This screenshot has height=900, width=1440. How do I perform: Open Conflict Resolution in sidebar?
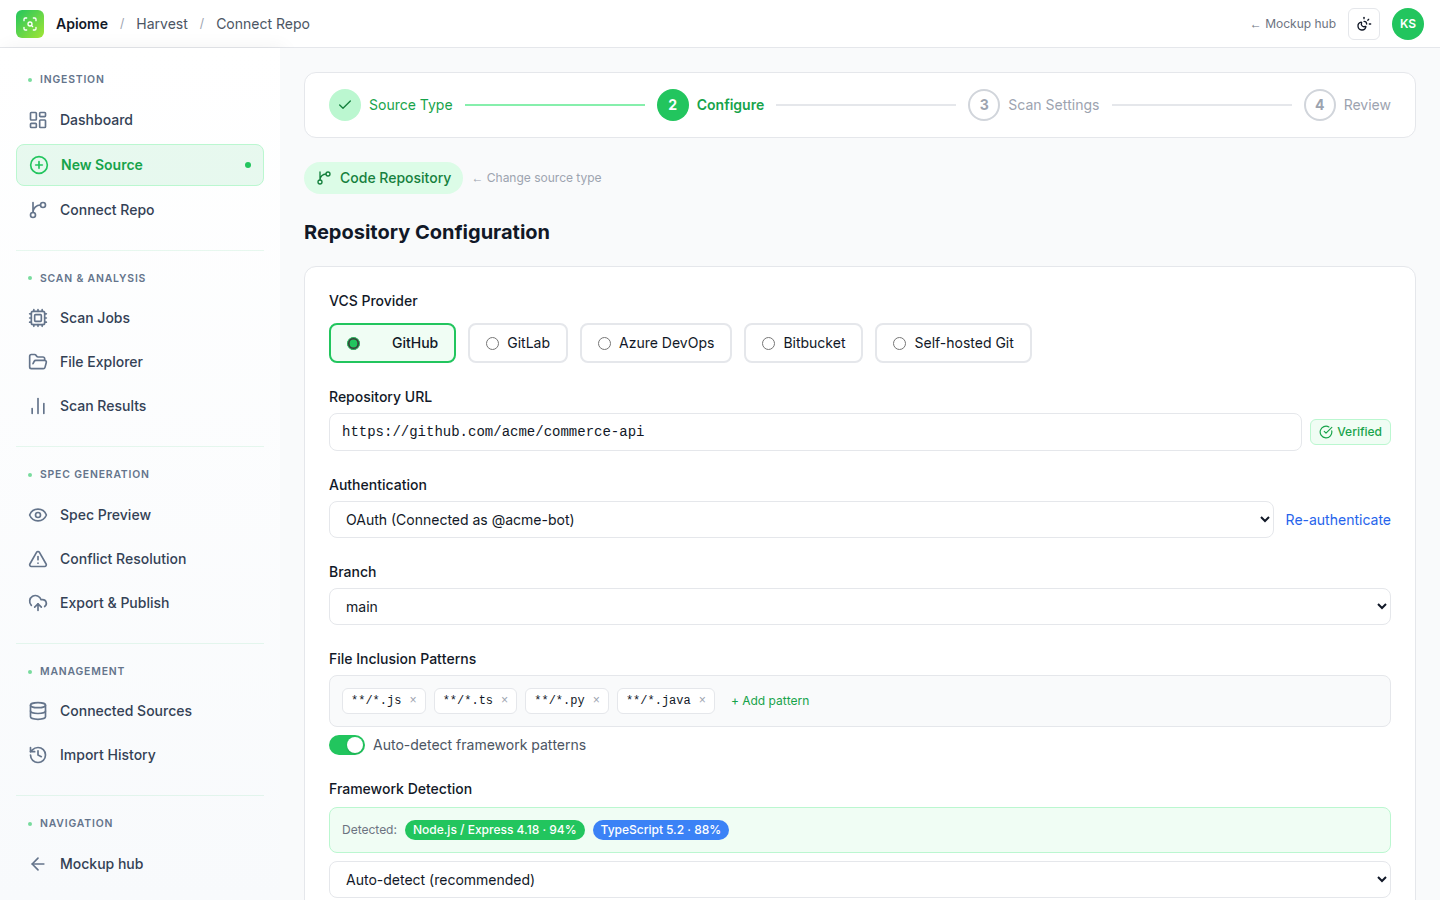point(140,559)
